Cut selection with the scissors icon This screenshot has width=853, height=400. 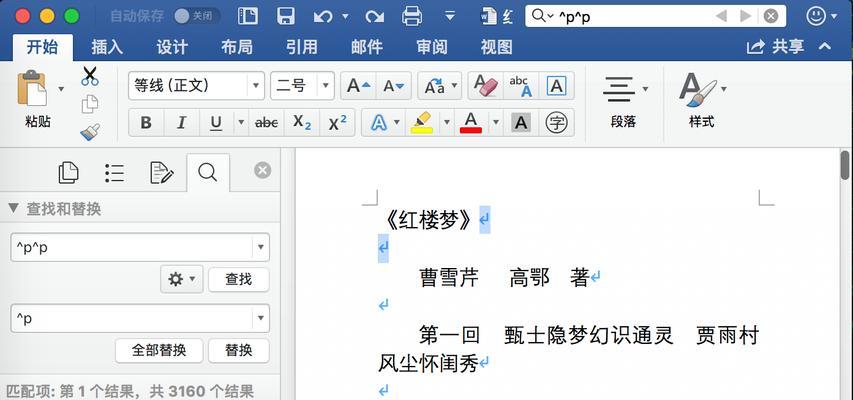[90, 76]
